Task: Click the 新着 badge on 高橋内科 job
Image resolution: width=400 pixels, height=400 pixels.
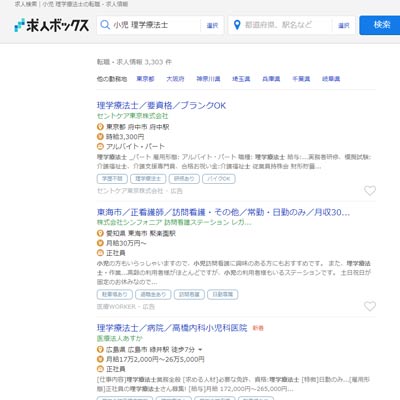Action: click(258, 328)
